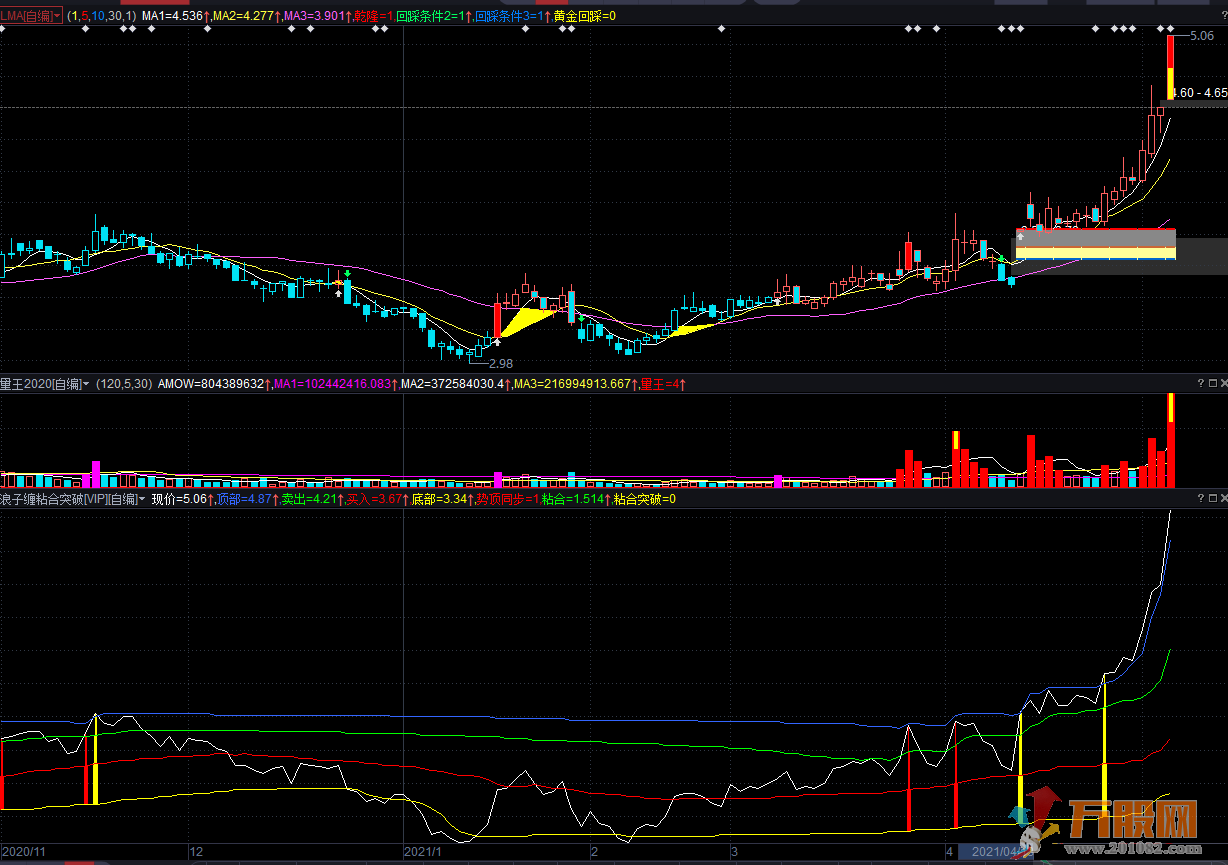Open help for the 浪子缠粘合突破 panel
The width and height of the screenshot is (1228, 865).
point(1200,498)
